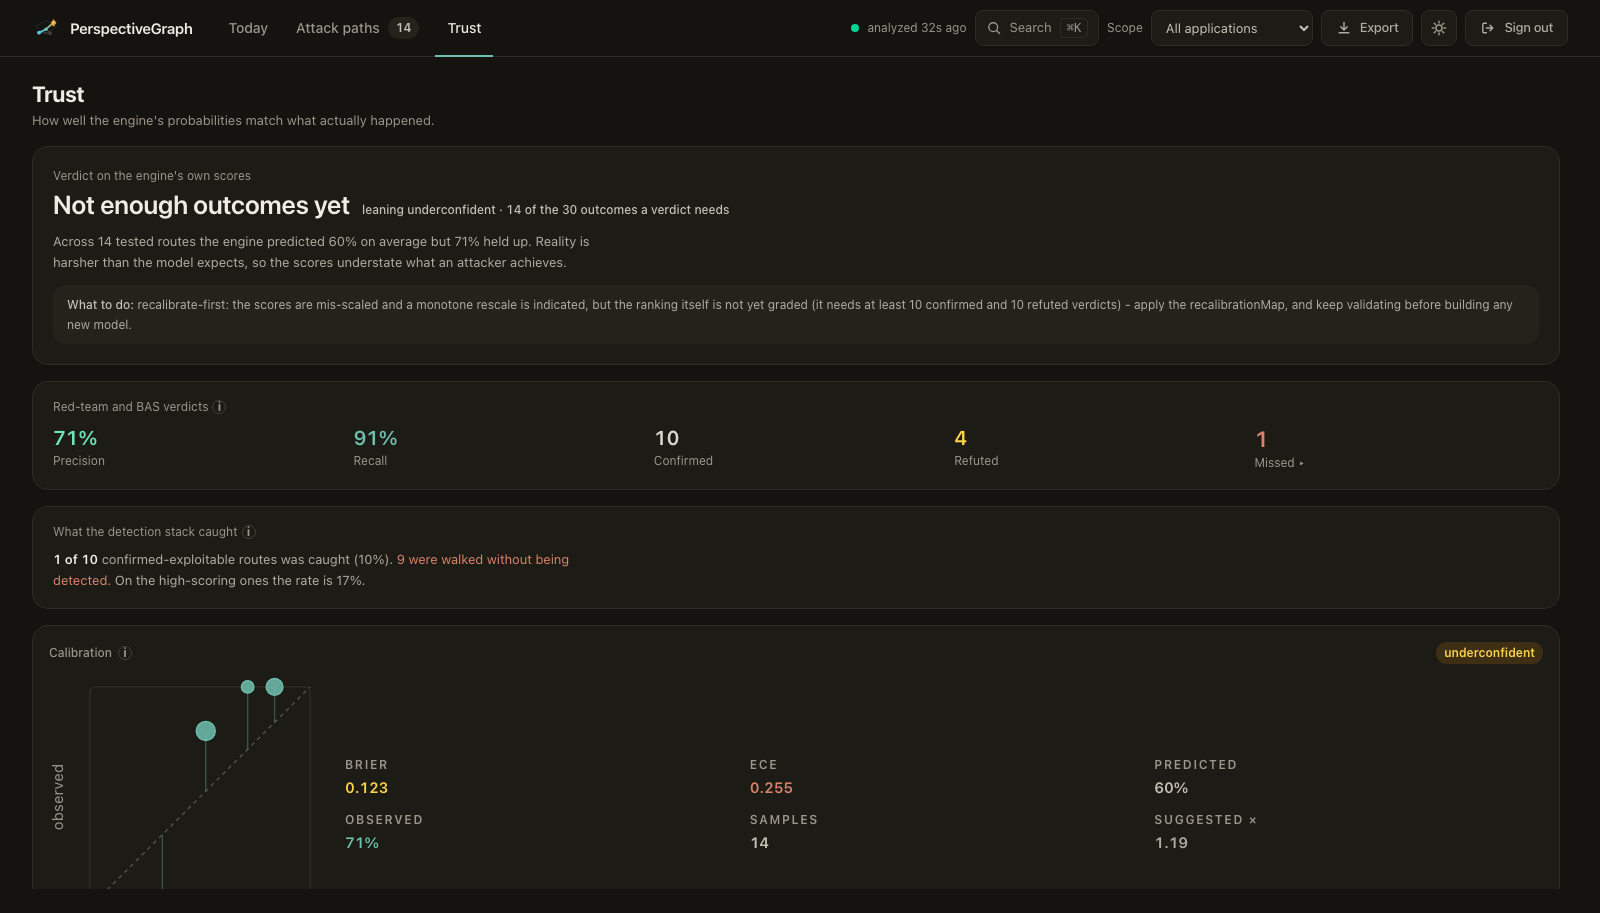Click the Export button

point(1367,28)
